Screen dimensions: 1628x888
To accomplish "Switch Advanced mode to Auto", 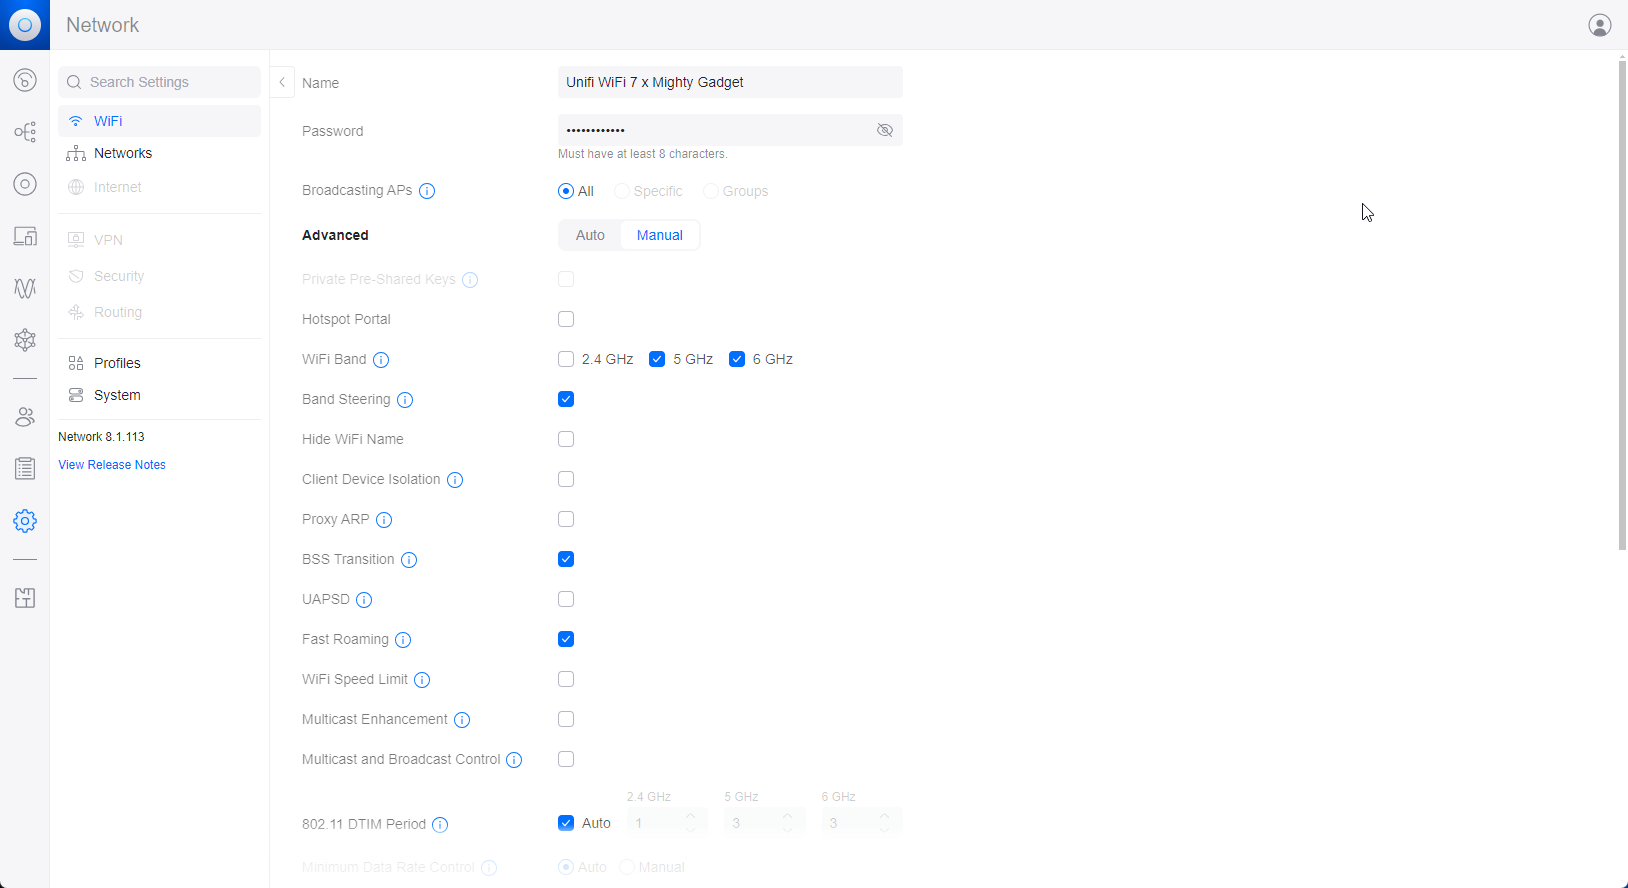I will (x=590, y=235).
